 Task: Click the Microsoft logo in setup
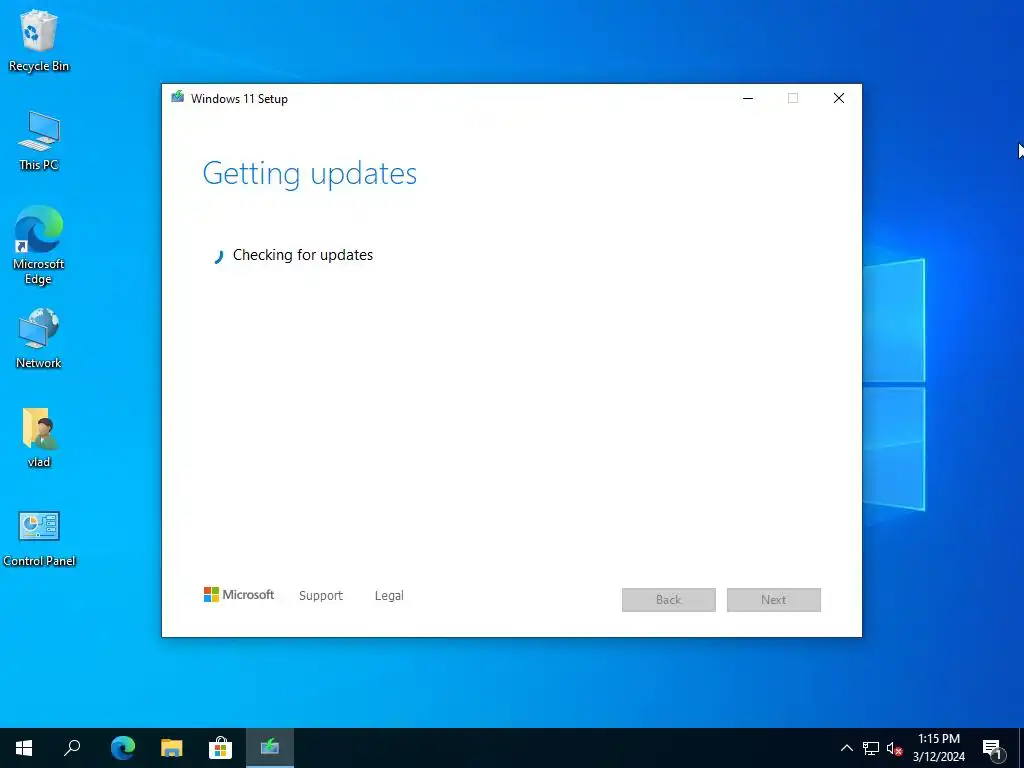239,595
